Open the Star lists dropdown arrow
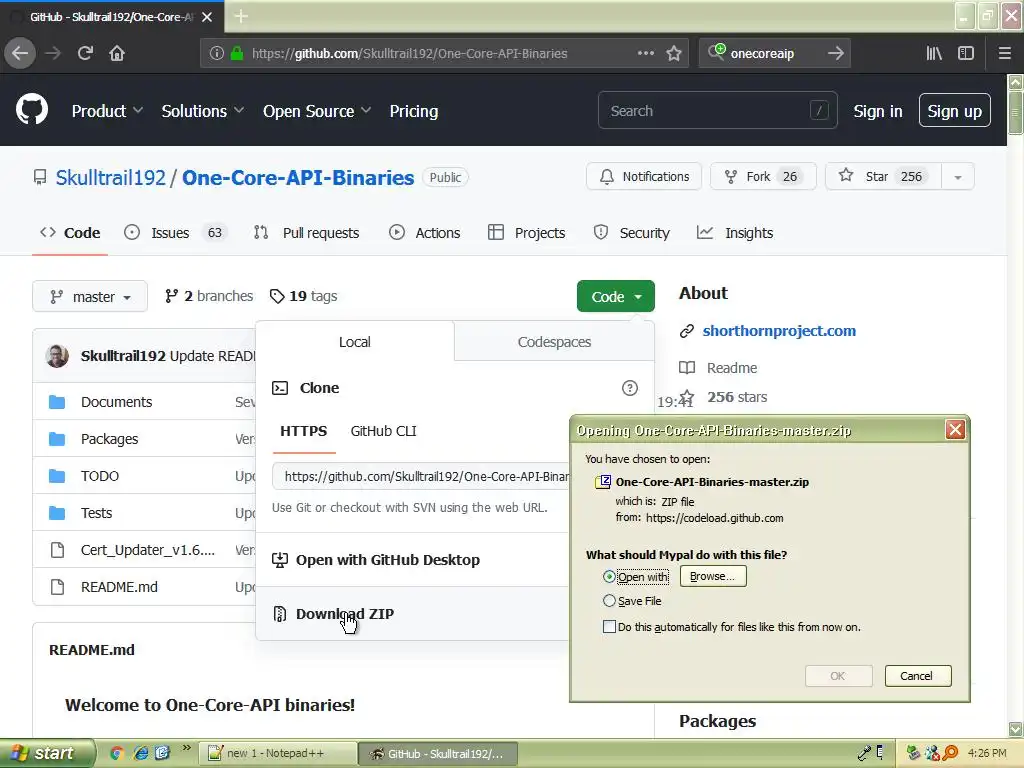1024x768 pixels. [x=957, y=177]
